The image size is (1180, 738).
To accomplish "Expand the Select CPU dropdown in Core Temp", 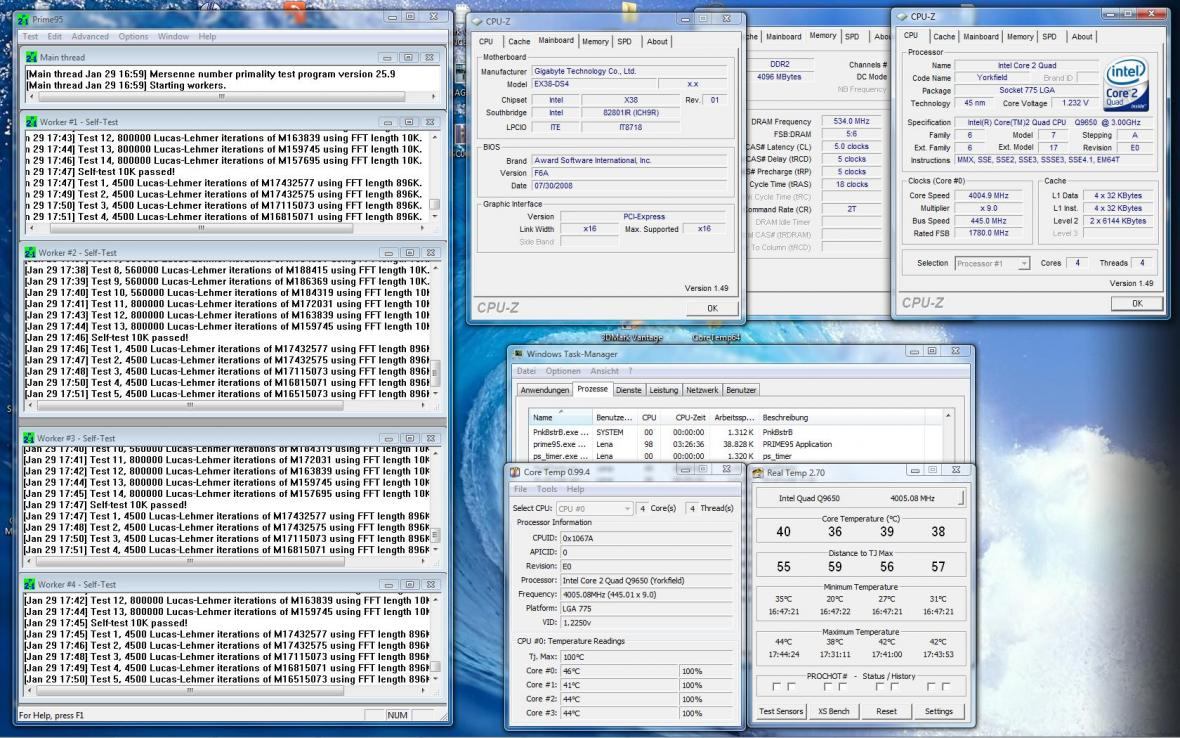I will tap(628, 509).
